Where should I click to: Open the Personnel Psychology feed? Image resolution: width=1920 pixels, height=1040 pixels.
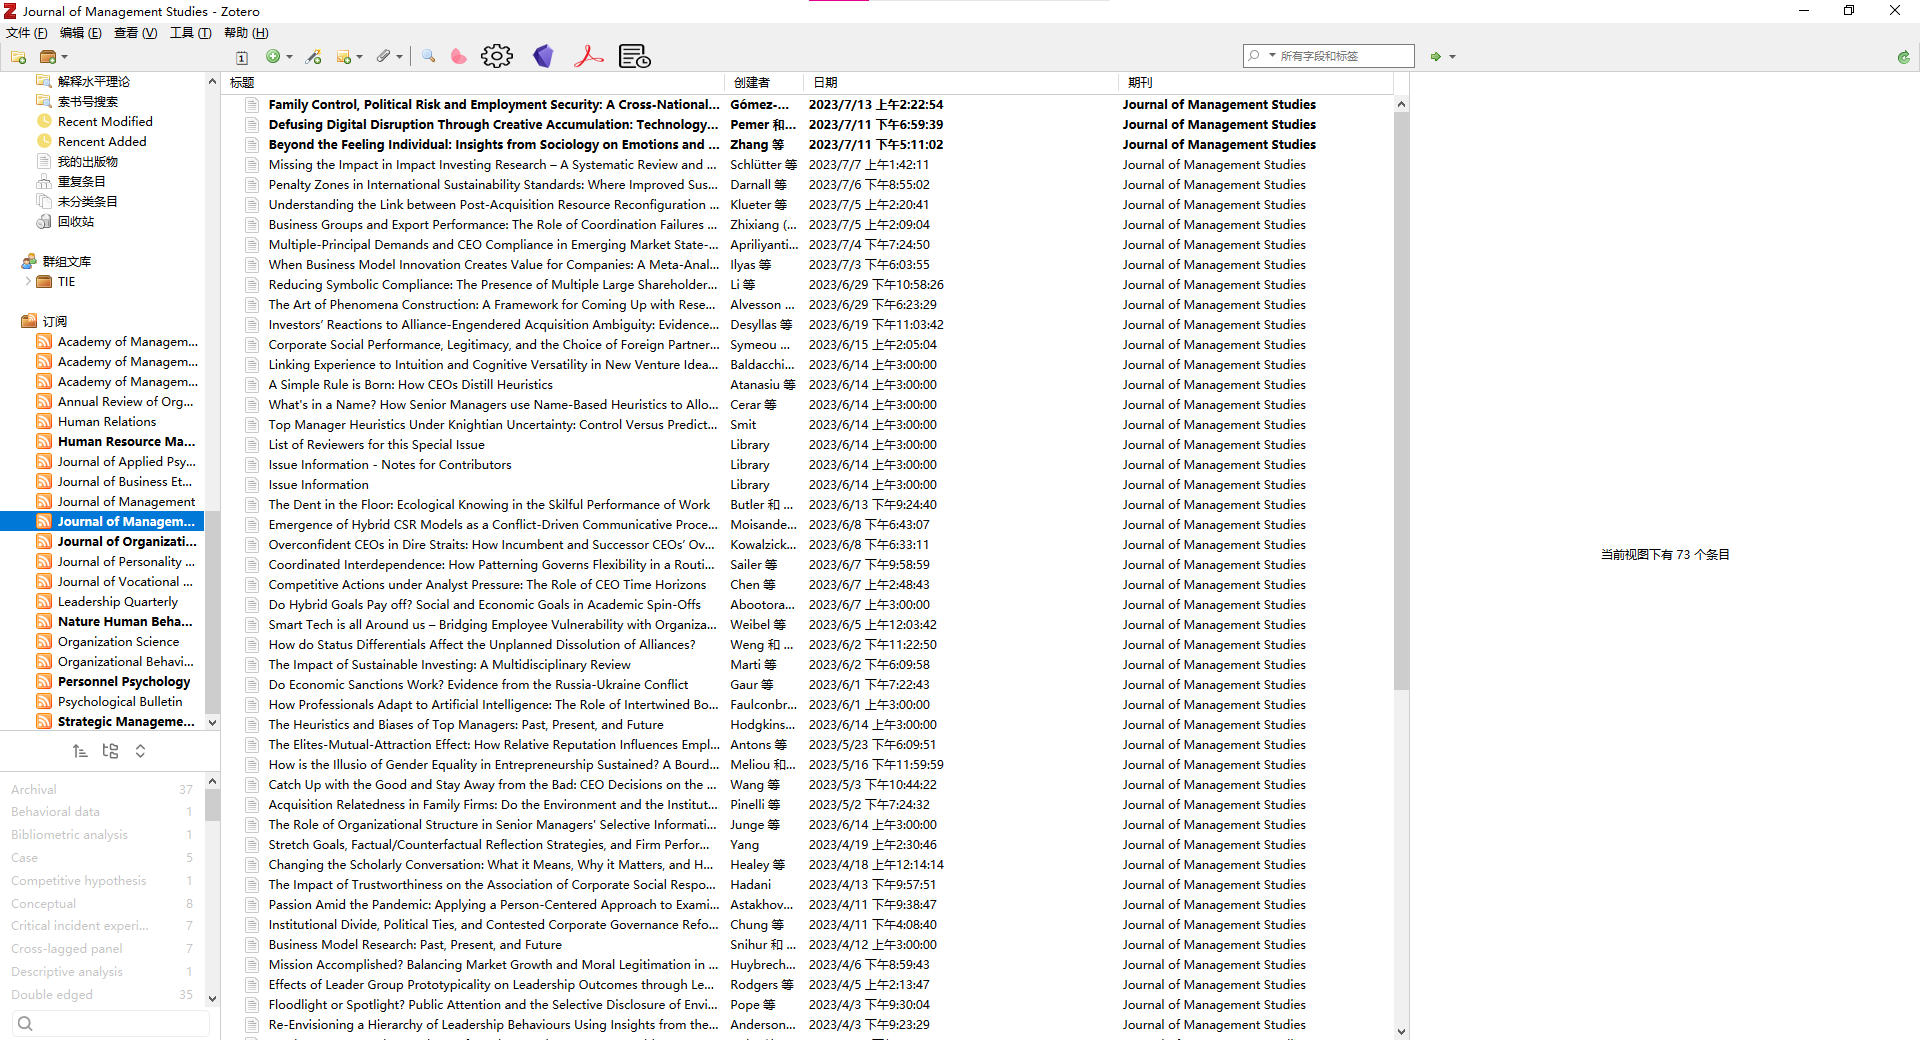[123, 682]
